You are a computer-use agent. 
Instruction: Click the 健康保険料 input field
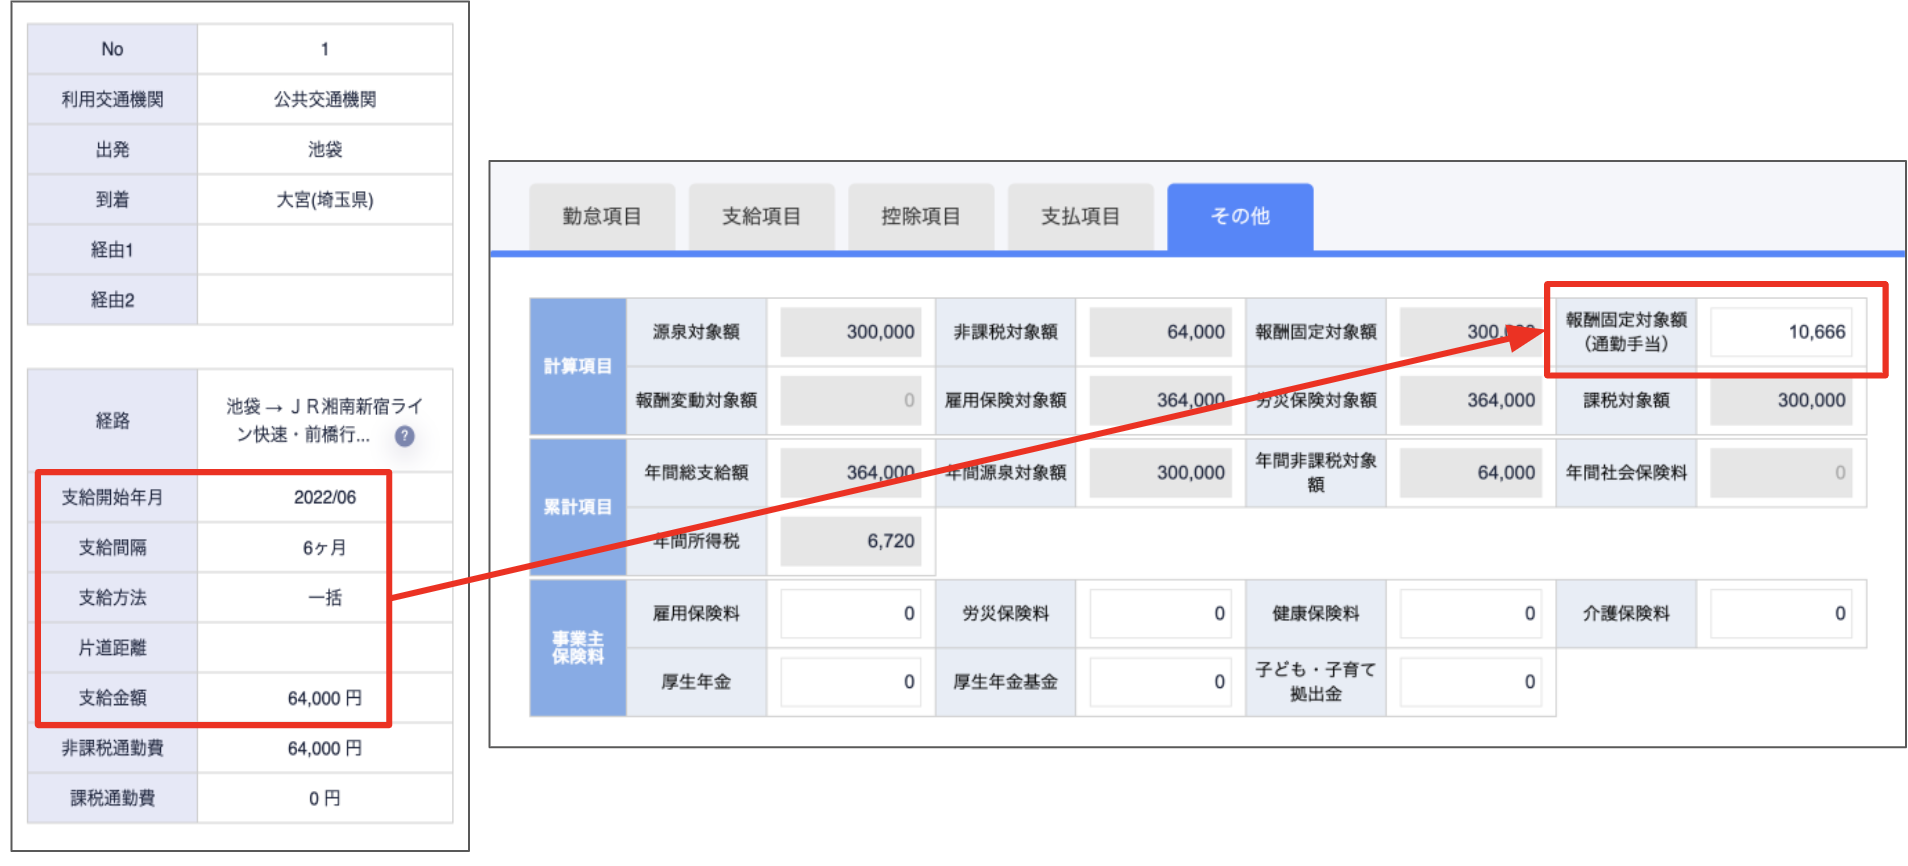coord(1470,614)
